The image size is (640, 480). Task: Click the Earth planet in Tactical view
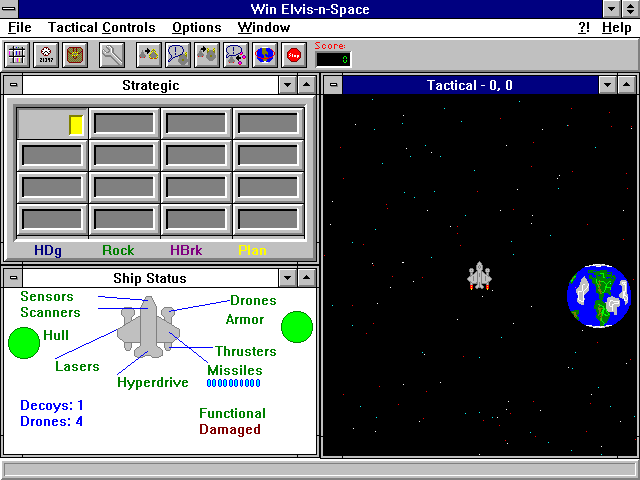point(599,296)
